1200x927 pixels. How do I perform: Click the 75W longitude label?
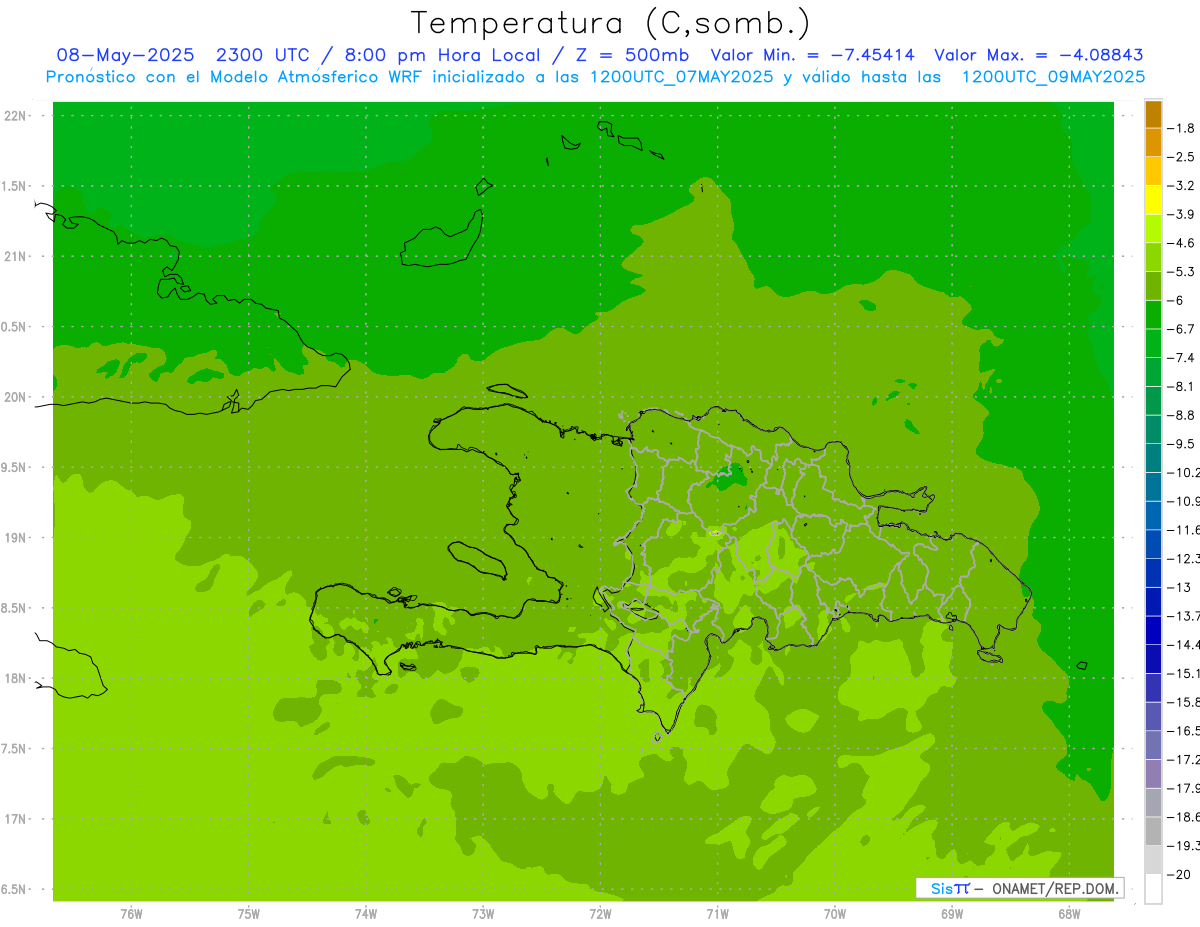[249, 914]
